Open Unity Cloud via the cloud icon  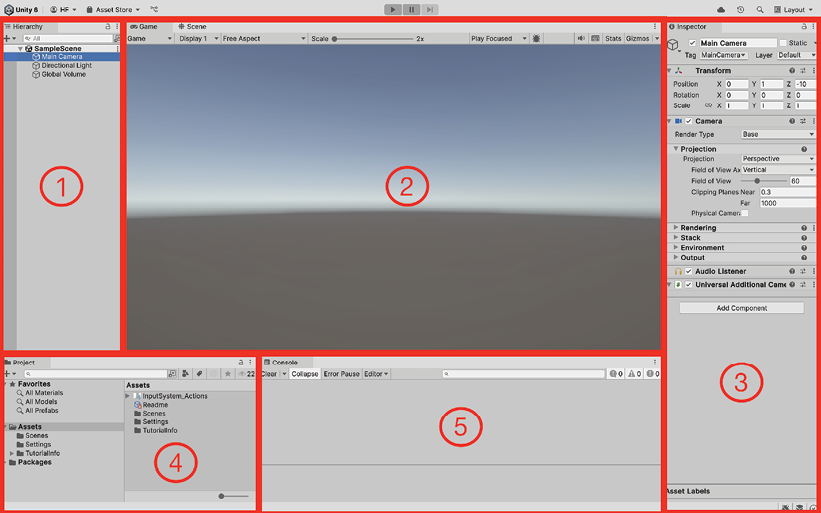pyautogui.click(x=721, y=9)
